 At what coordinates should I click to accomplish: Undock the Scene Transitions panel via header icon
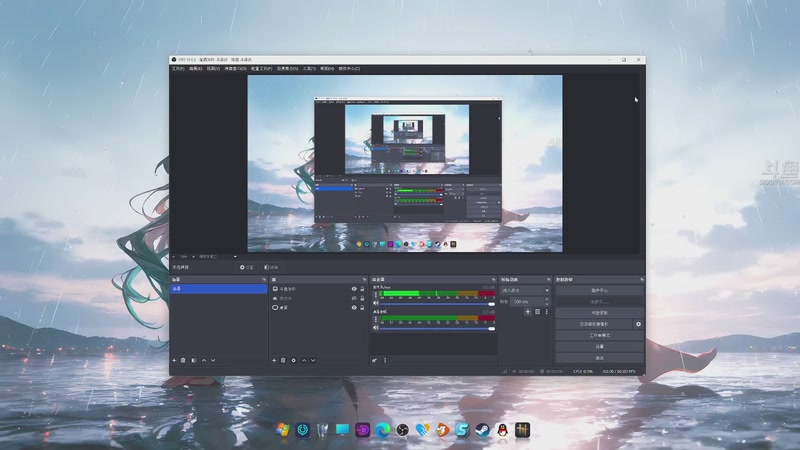[x=548, y=280]
